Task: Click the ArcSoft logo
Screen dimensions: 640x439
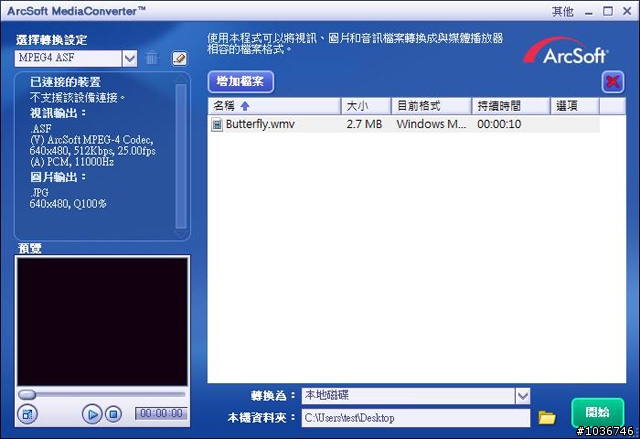Action: coord(566,51)
